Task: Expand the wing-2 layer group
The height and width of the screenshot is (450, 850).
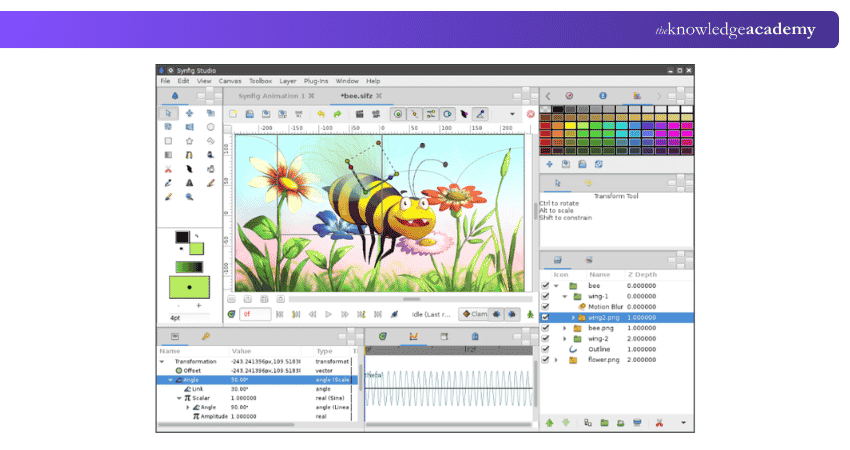Action: [564, 339]
